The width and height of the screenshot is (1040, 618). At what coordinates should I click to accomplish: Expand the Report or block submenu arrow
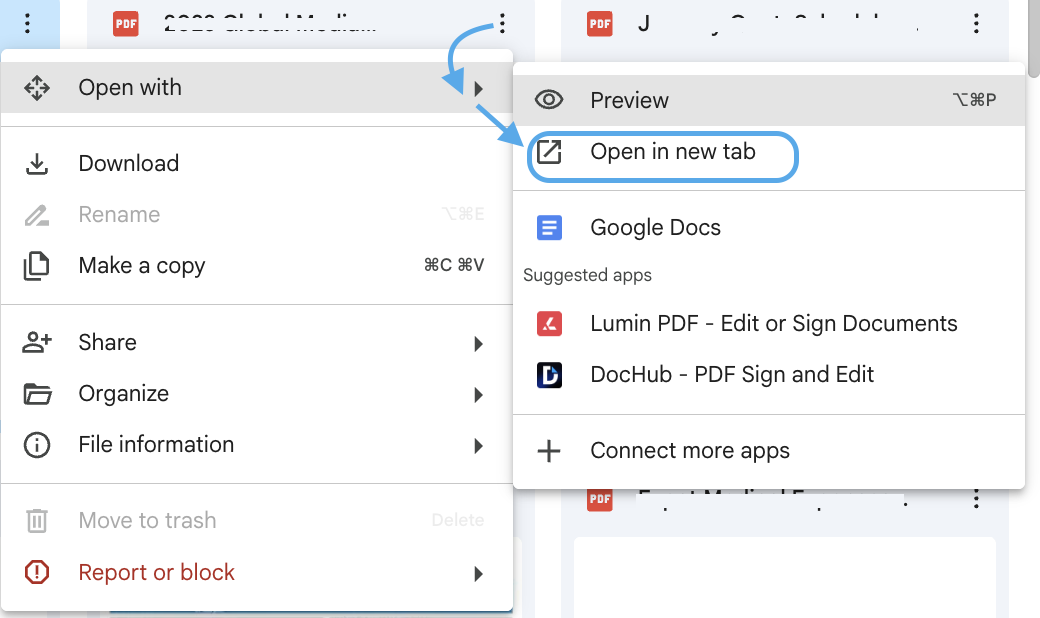click(x=478, y=574)
